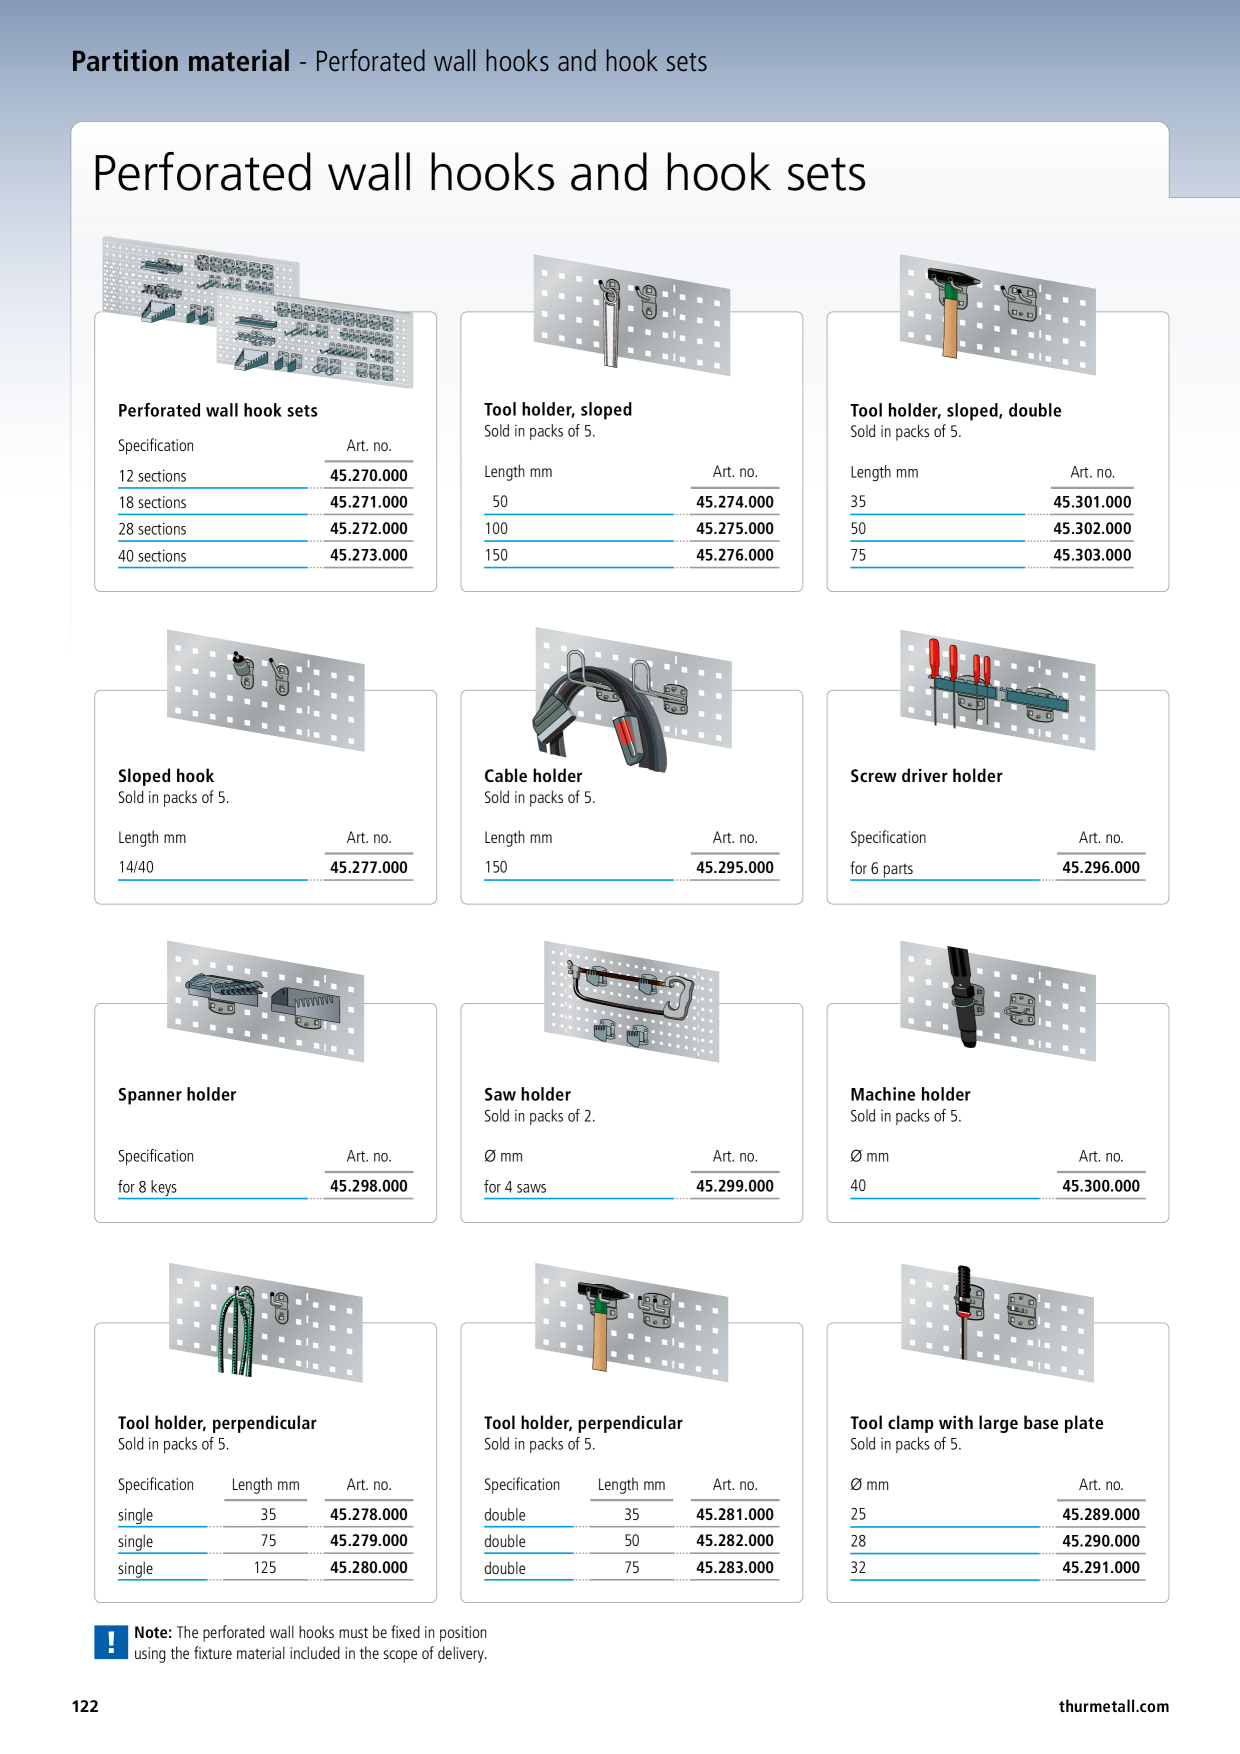Viewport: 1240px width, 1754px height.
Task: Select article number 45.280.000
Action: [369, 1568]
